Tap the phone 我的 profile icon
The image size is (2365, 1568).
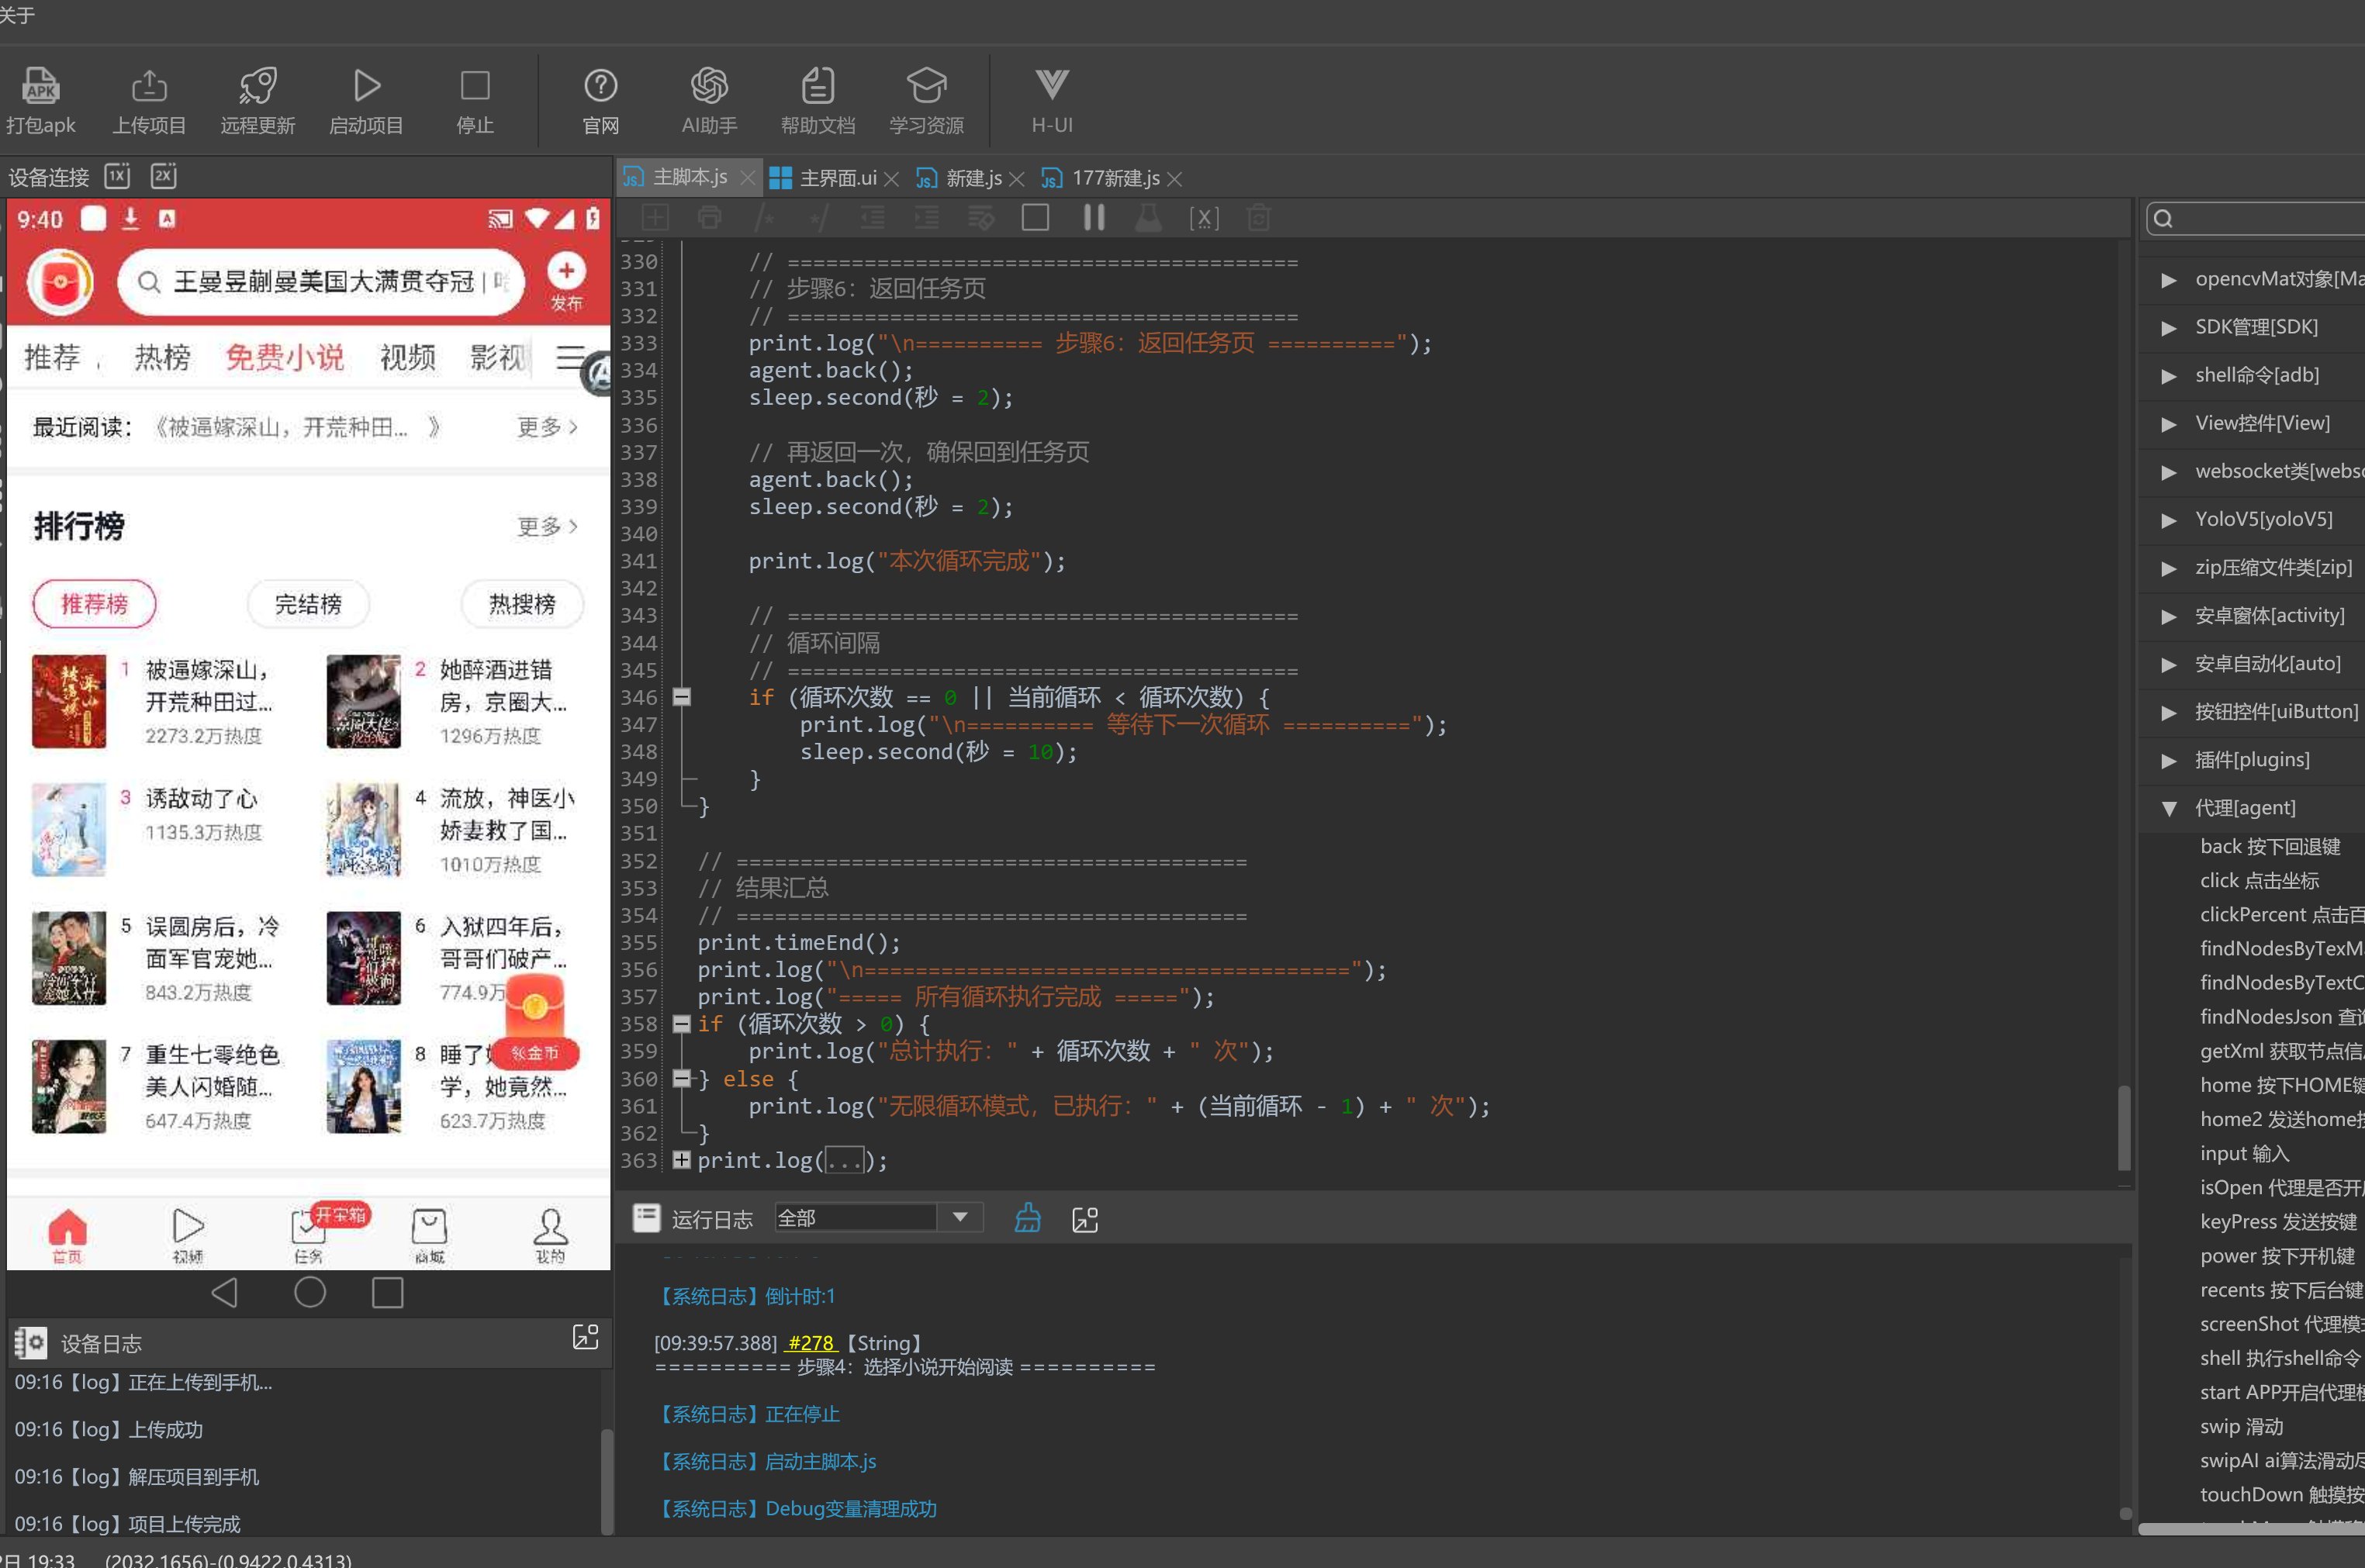pyautogui.click(x=550, y=1235)
